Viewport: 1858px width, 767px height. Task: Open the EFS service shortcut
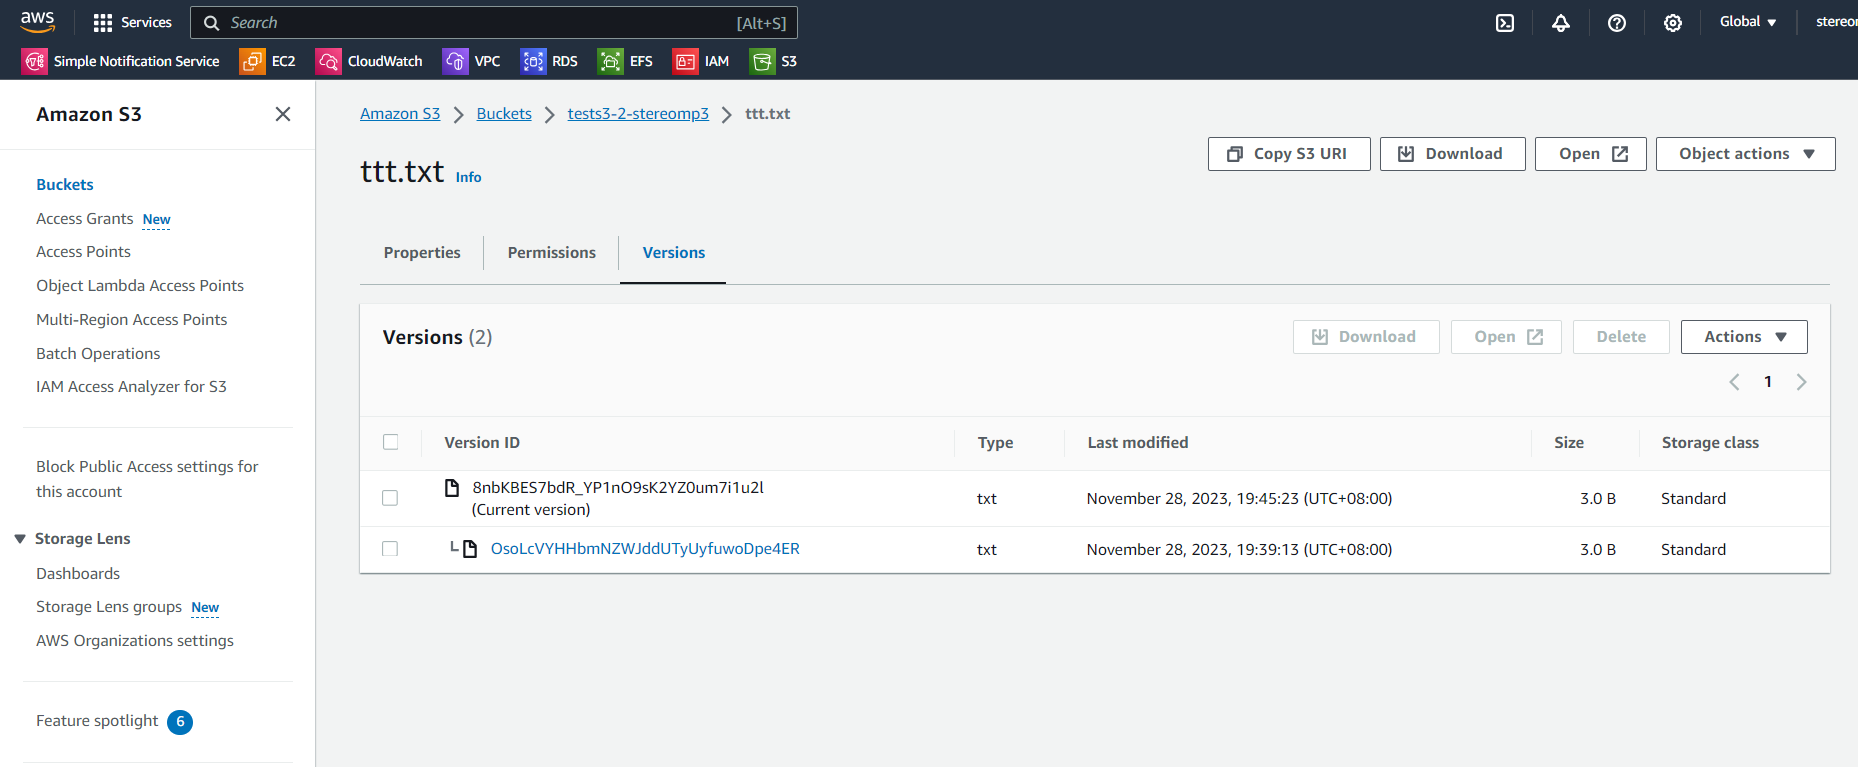[625, 61]
